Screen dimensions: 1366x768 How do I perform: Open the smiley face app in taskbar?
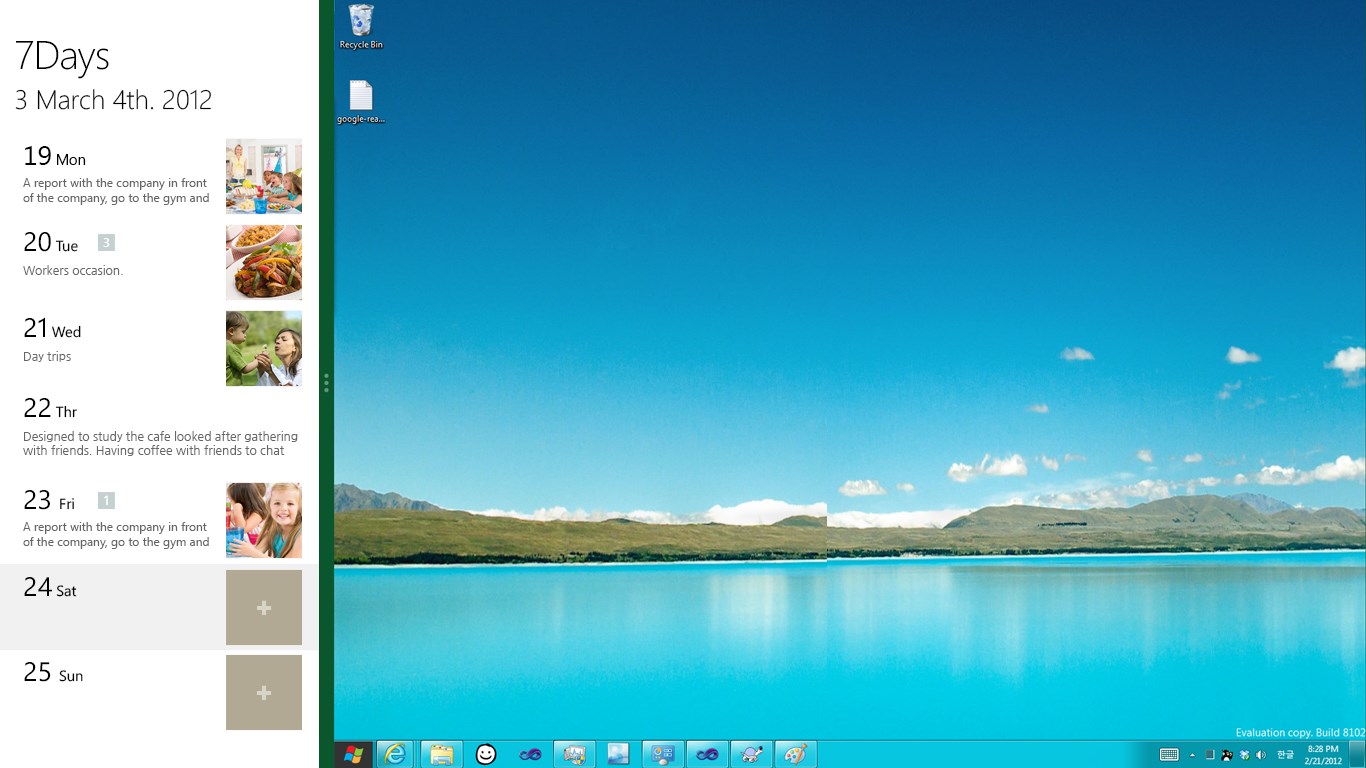pyautogui.click(x=486, y=754)
